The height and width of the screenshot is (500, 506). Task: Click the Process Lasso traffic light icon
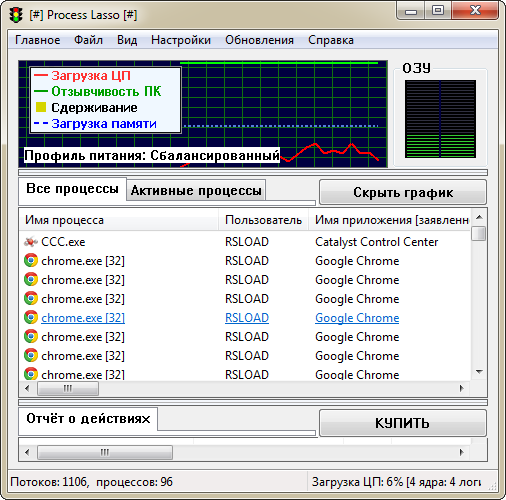(x=16, y=15)
